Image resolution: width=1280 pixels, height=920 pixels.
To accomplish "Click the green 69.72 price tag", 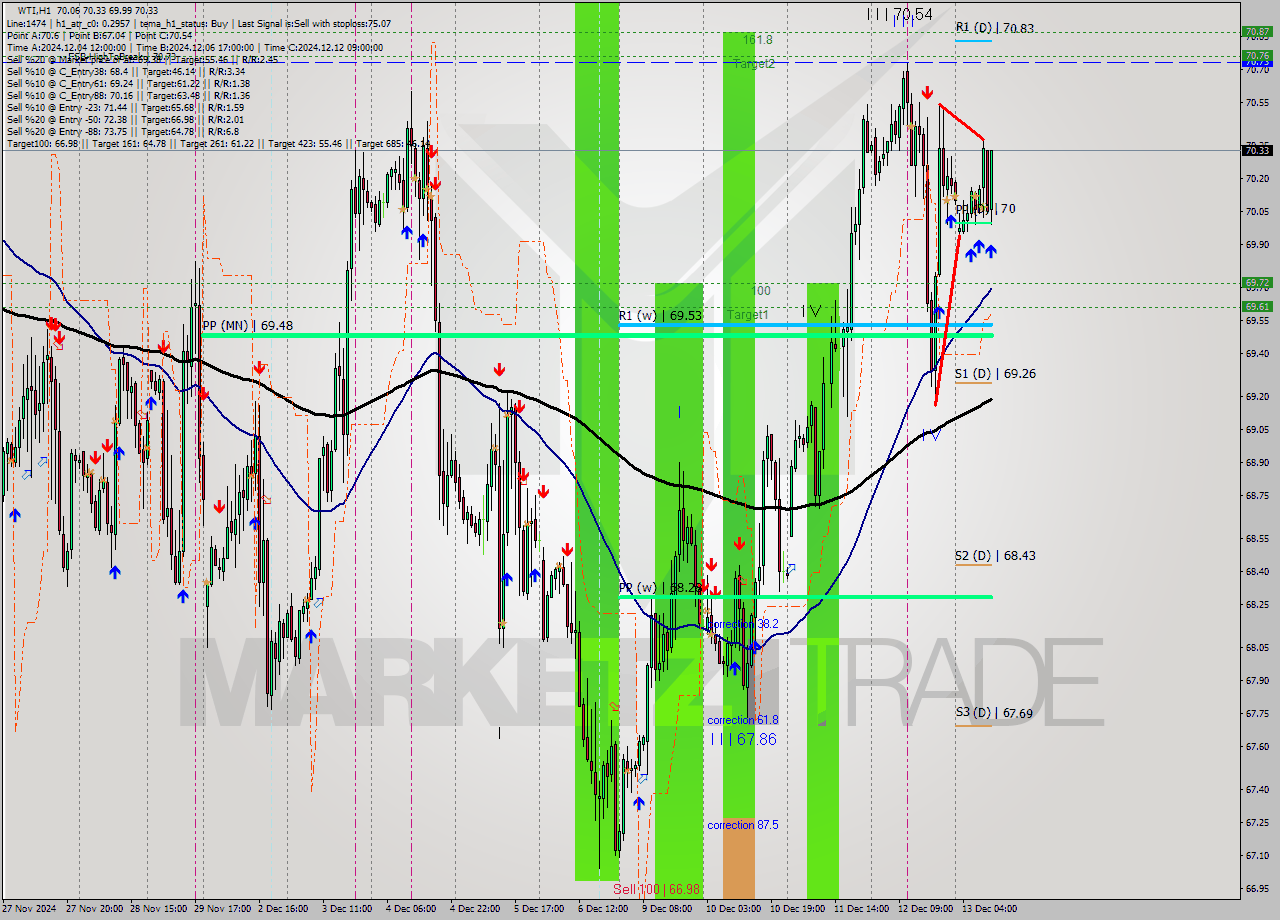I will coord(1257,283).
